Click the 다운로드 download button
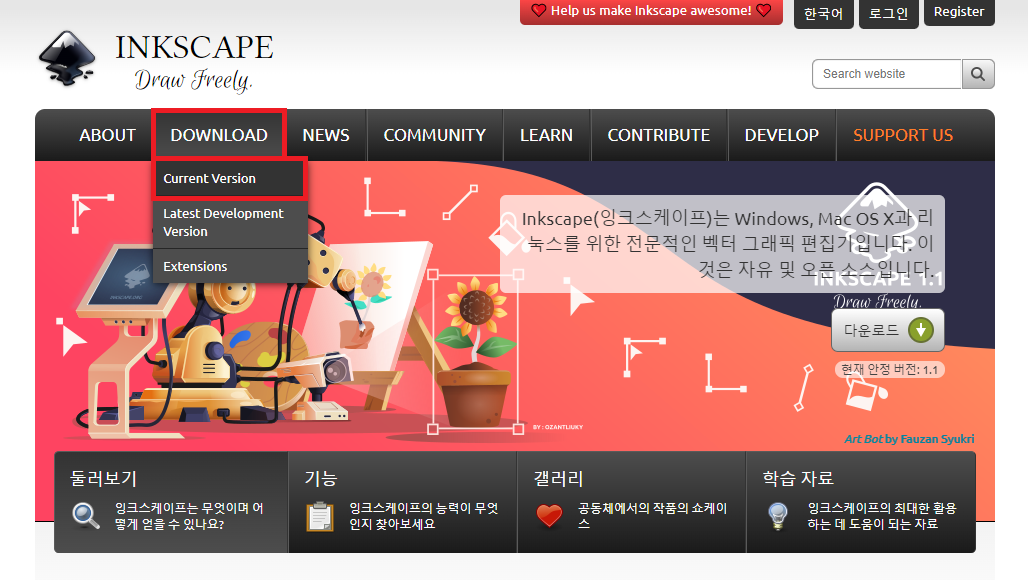The width and height of the screenshot is (1028, 580). 888,330
